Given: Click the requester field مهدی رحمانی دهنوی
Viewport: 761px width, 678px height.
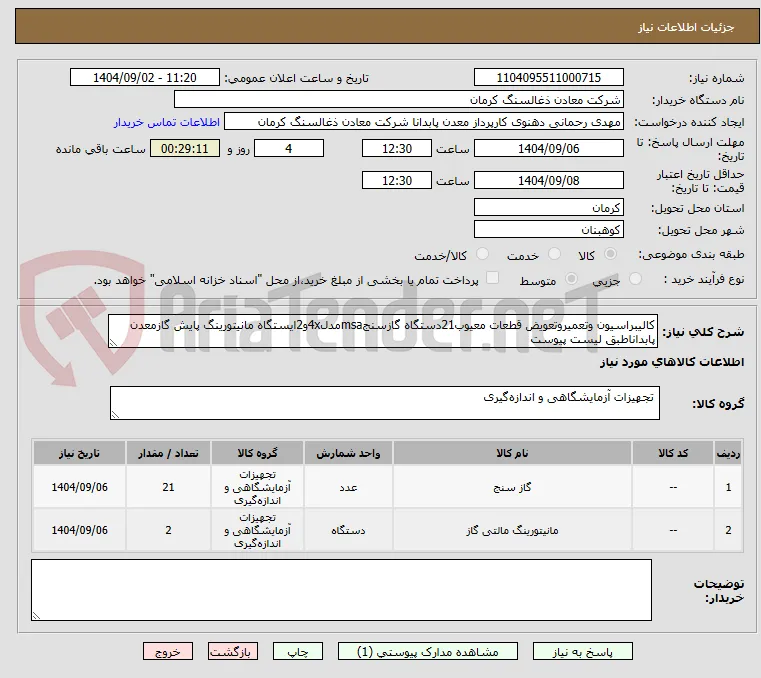Looking at the screenshot, I should coord(424,122).
